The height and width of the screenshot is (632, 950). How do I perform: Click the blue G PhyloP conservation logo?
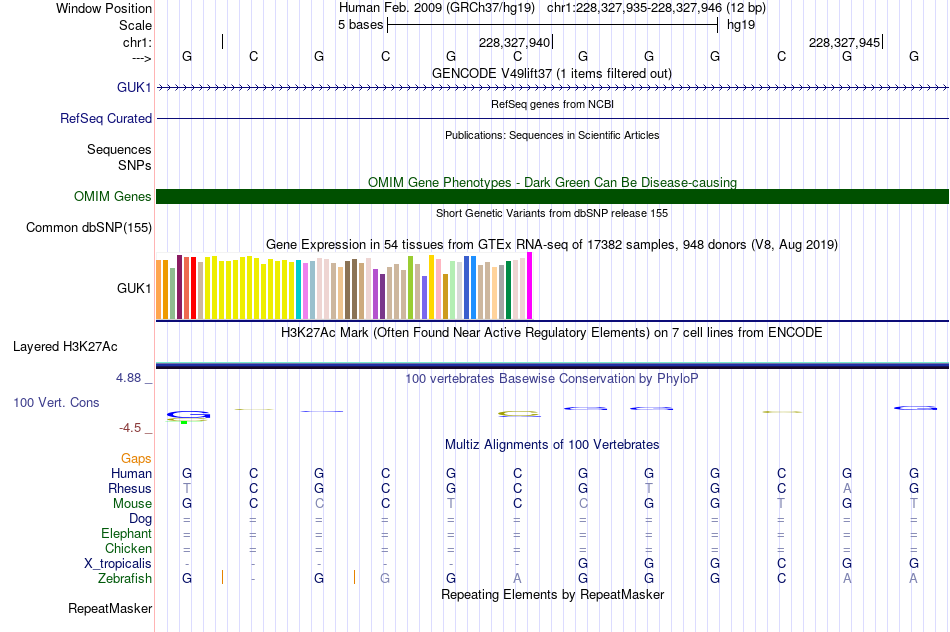pyautogui.click(x=188, y=415)
